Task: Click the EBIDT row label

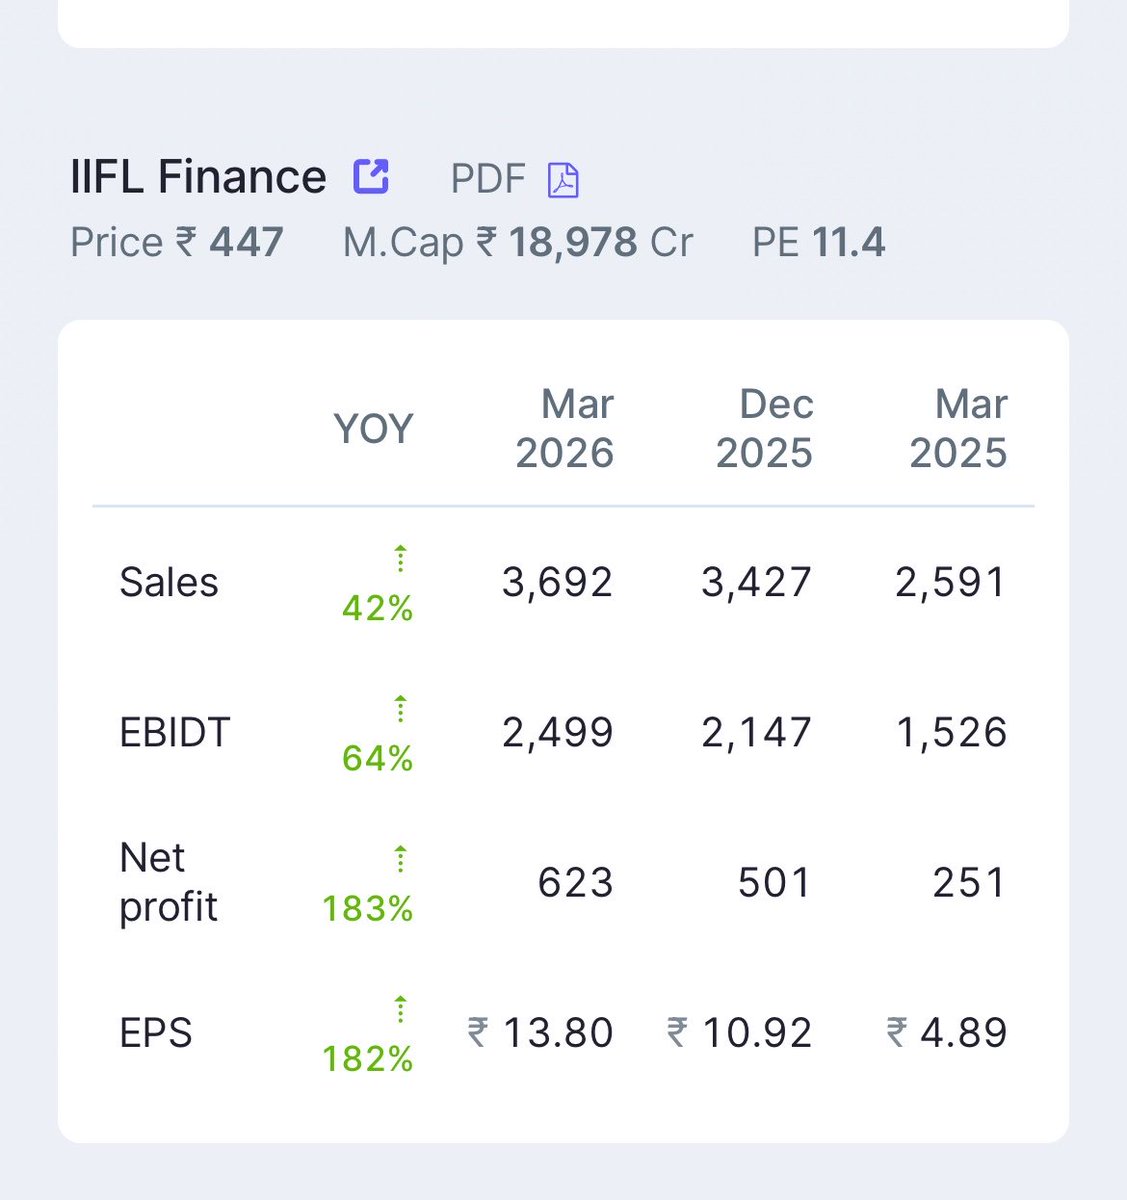Action: [175, 732]
